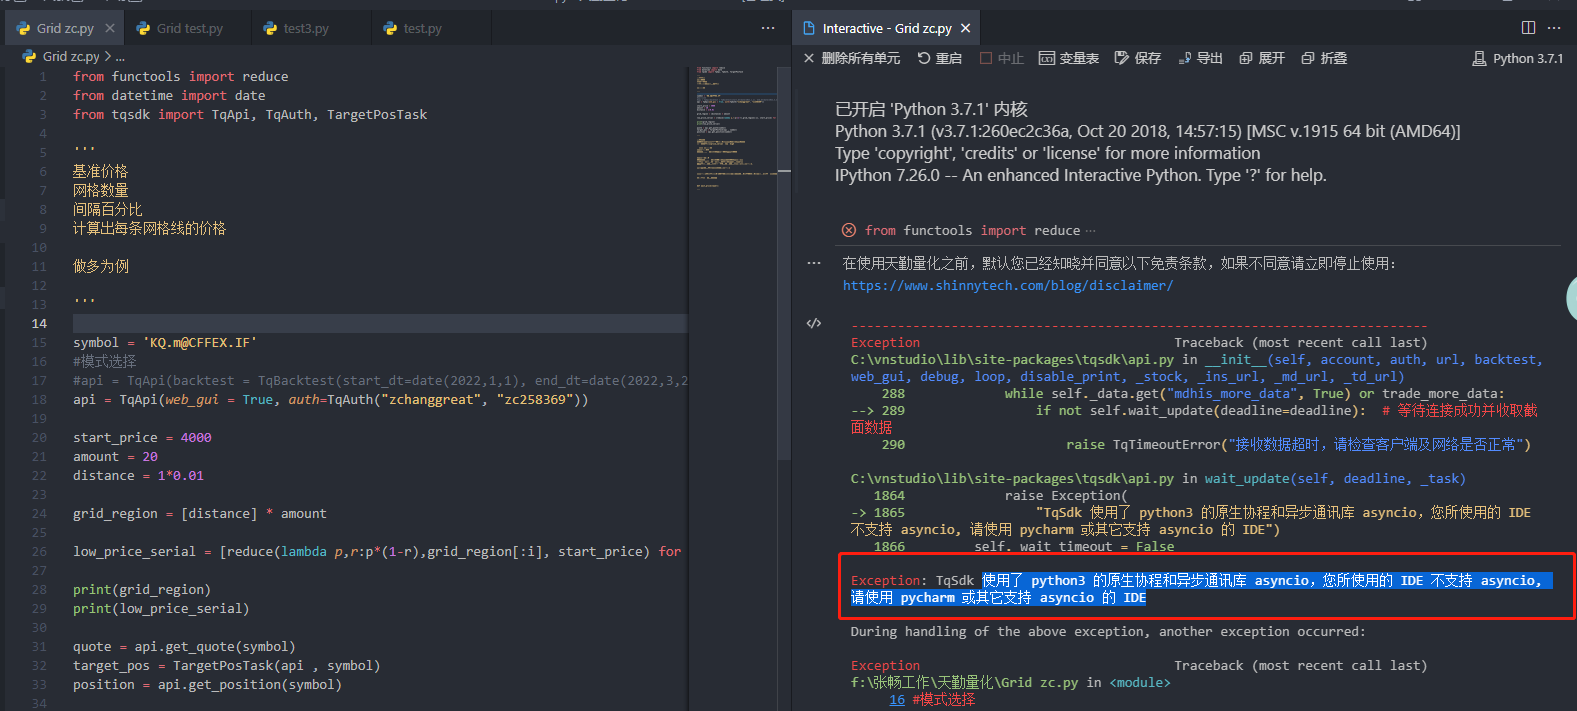Open the 变量表 variable explorer
The width and height of the screenshot is (1577, 711).
(x=1069, y=58)
